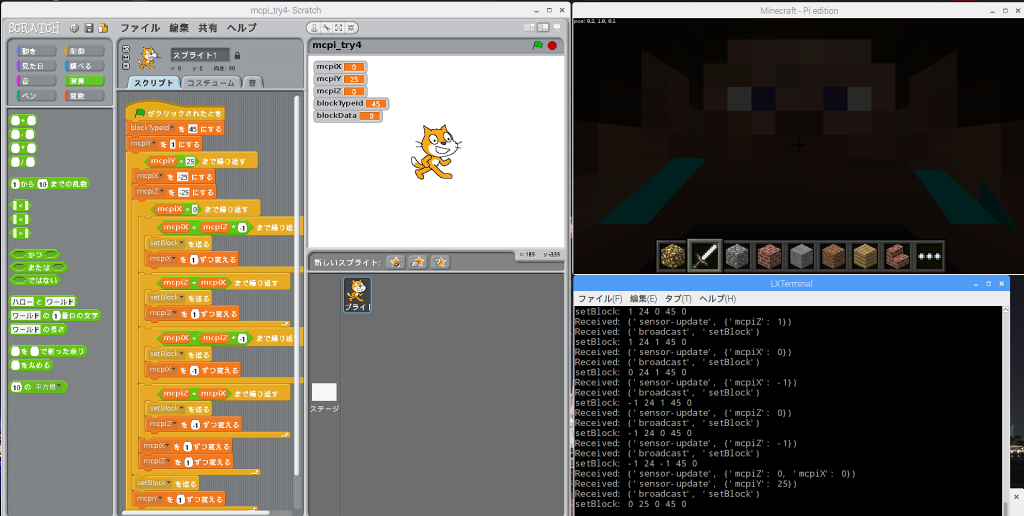
Task: Select Minecraft cobblestone hotbar slot
Action: [737, 256]
